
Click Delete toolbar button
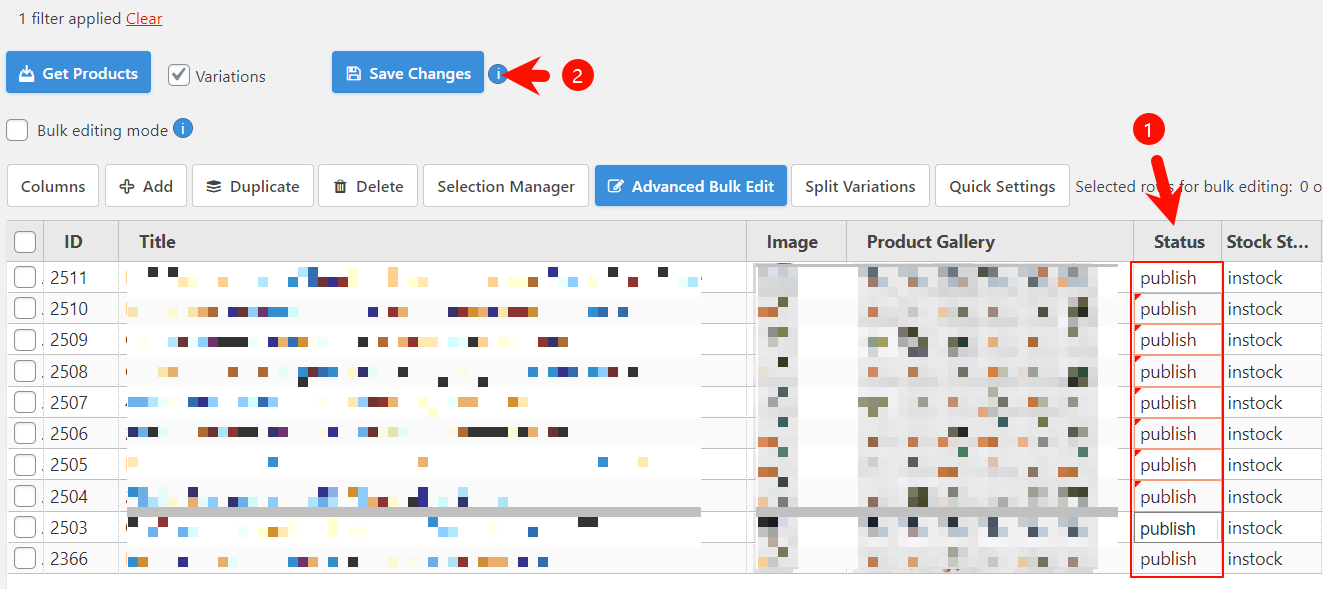pyautogui.click(x=368, y=186)
